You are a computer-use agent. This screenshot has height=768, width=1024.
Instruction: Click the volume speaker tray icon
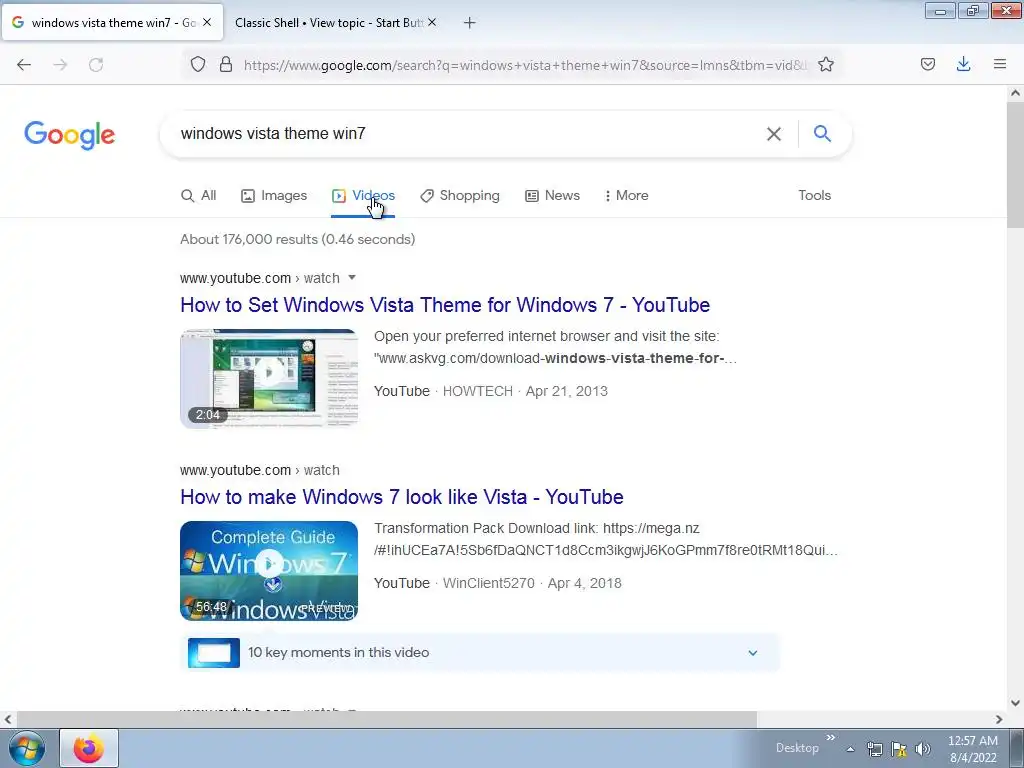pos(923,749)
